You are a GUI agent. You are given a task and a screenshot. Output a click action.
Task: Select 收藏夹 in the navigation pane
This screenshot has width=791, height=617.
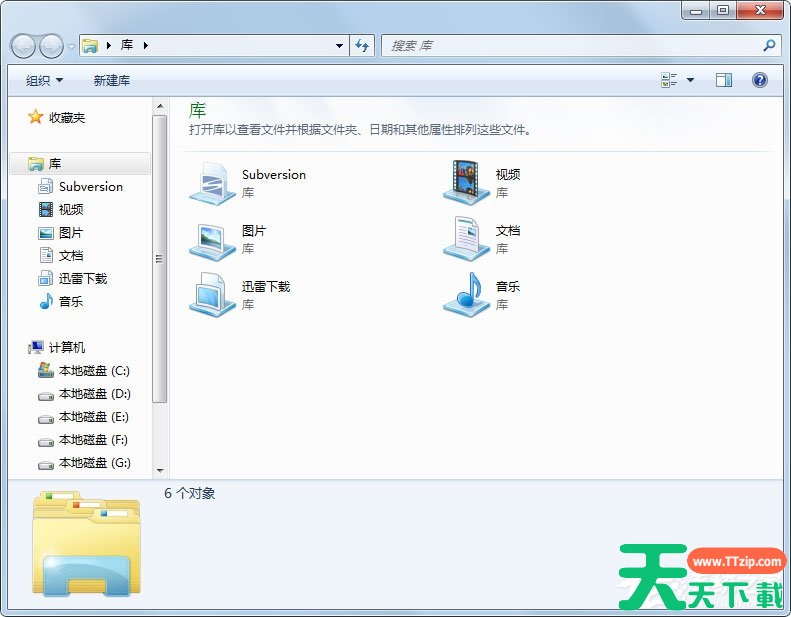coord(67,118)
